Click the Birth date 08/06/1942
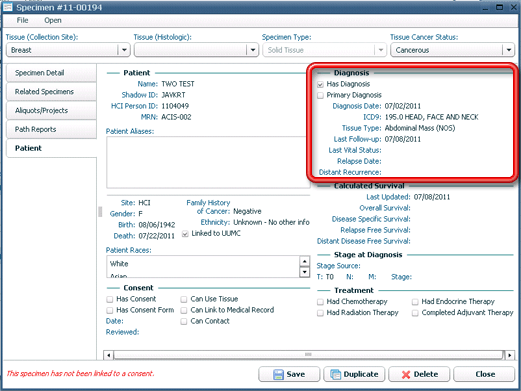 point(157,225)
